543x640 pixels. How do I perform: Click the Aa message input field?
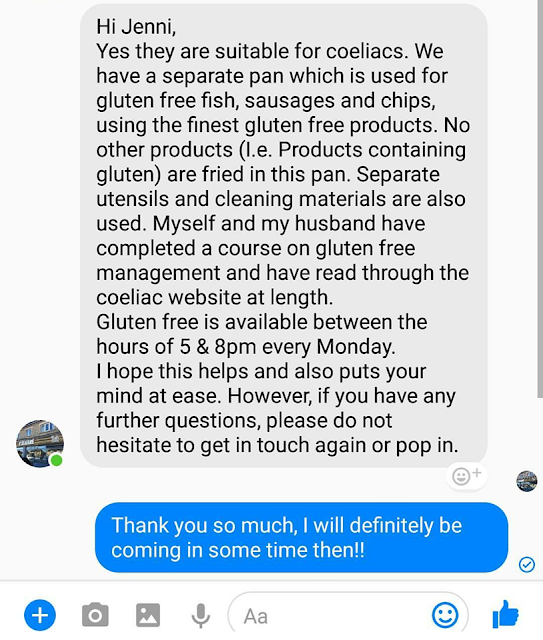(x=348, y=615)
